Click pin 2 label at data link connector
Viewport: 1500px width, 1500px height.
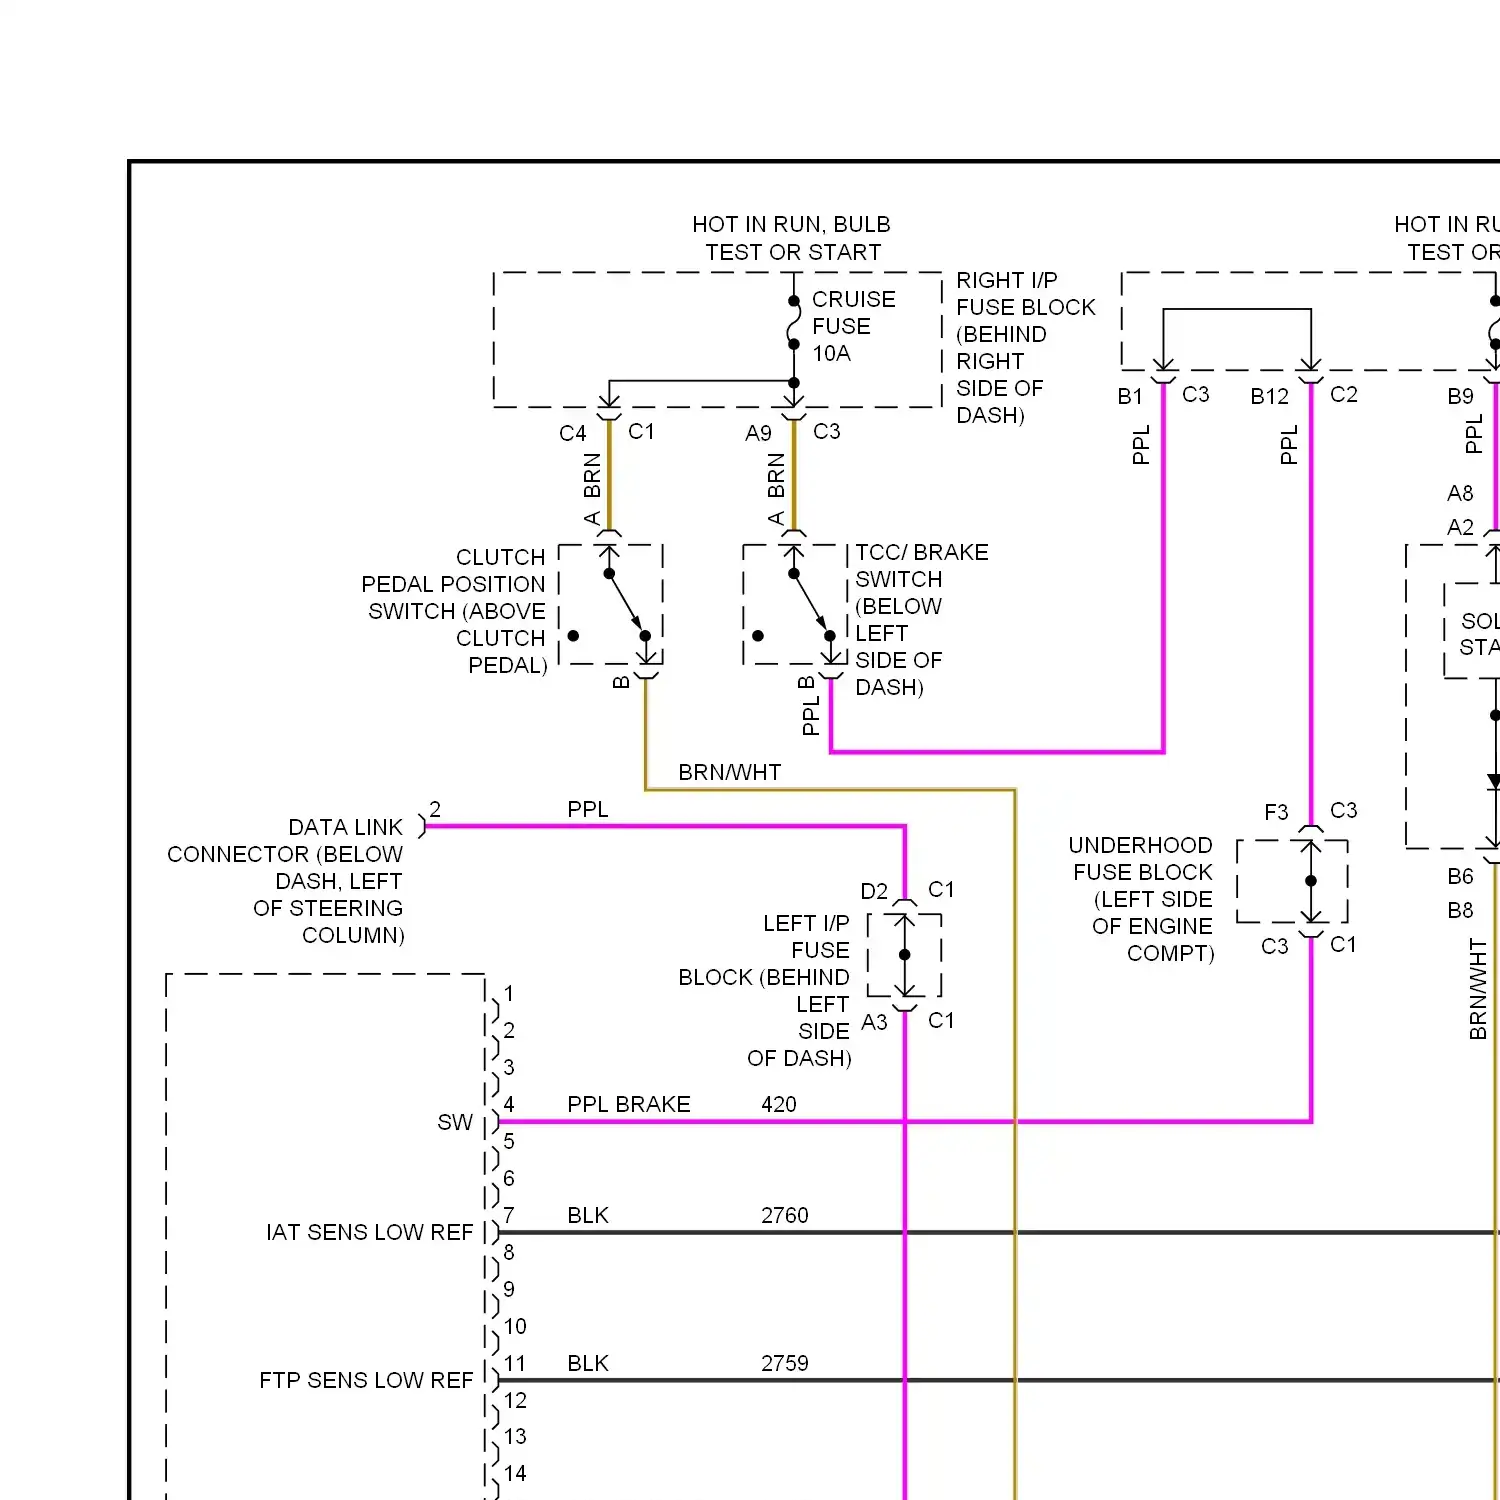(435, 809)
